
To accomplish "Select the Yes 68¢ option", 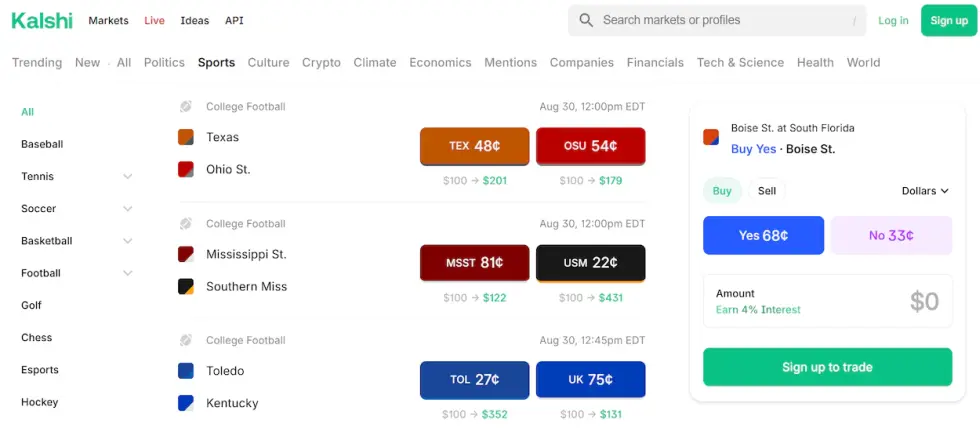I will 763,236.
